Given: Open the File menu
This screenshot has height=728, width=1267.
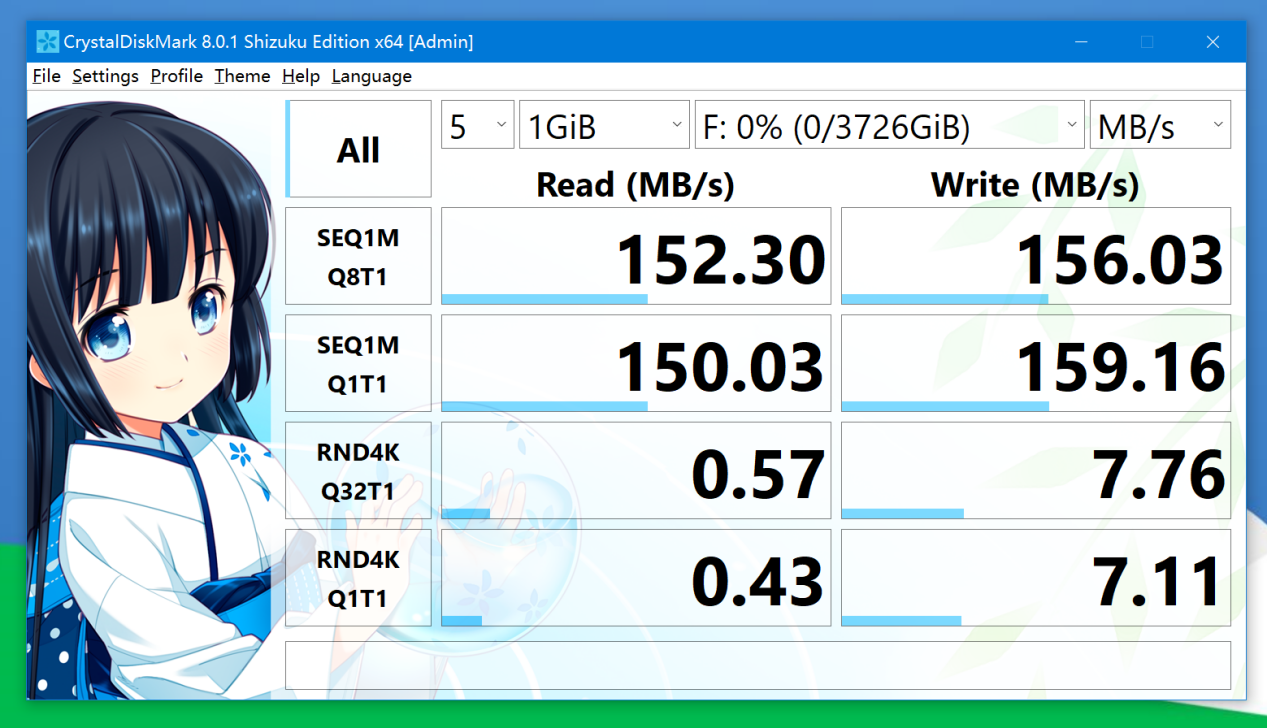Looking at the screenshot, I should coord(46,76).
